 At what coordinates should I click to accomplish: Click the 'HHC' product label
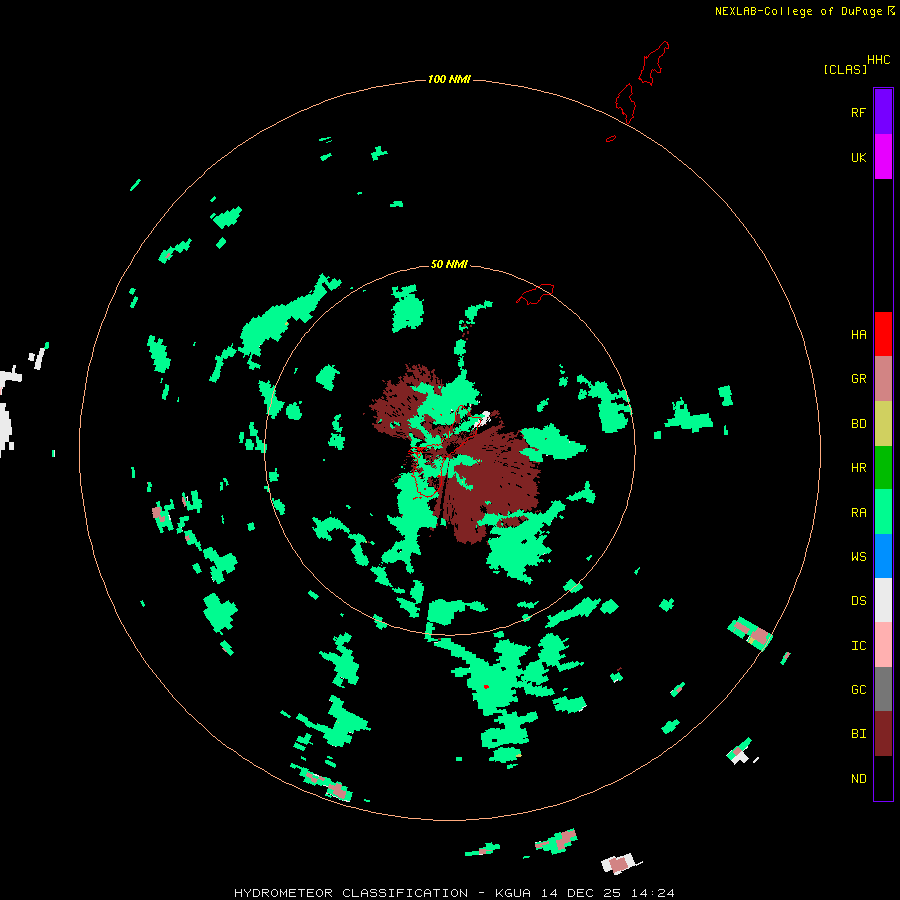coord(878,60)
